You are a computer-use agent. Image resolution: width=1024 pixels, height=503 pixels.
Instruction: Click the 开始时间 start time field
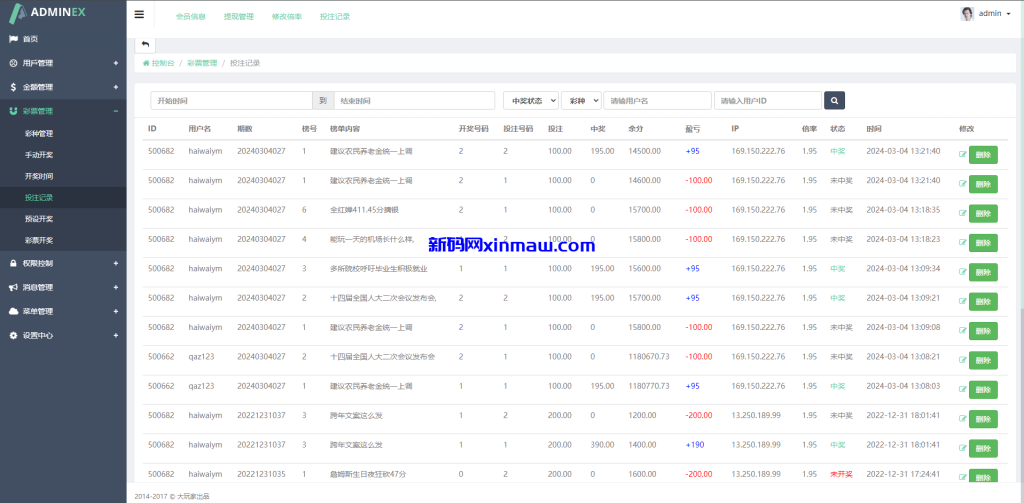coord(231,101)
